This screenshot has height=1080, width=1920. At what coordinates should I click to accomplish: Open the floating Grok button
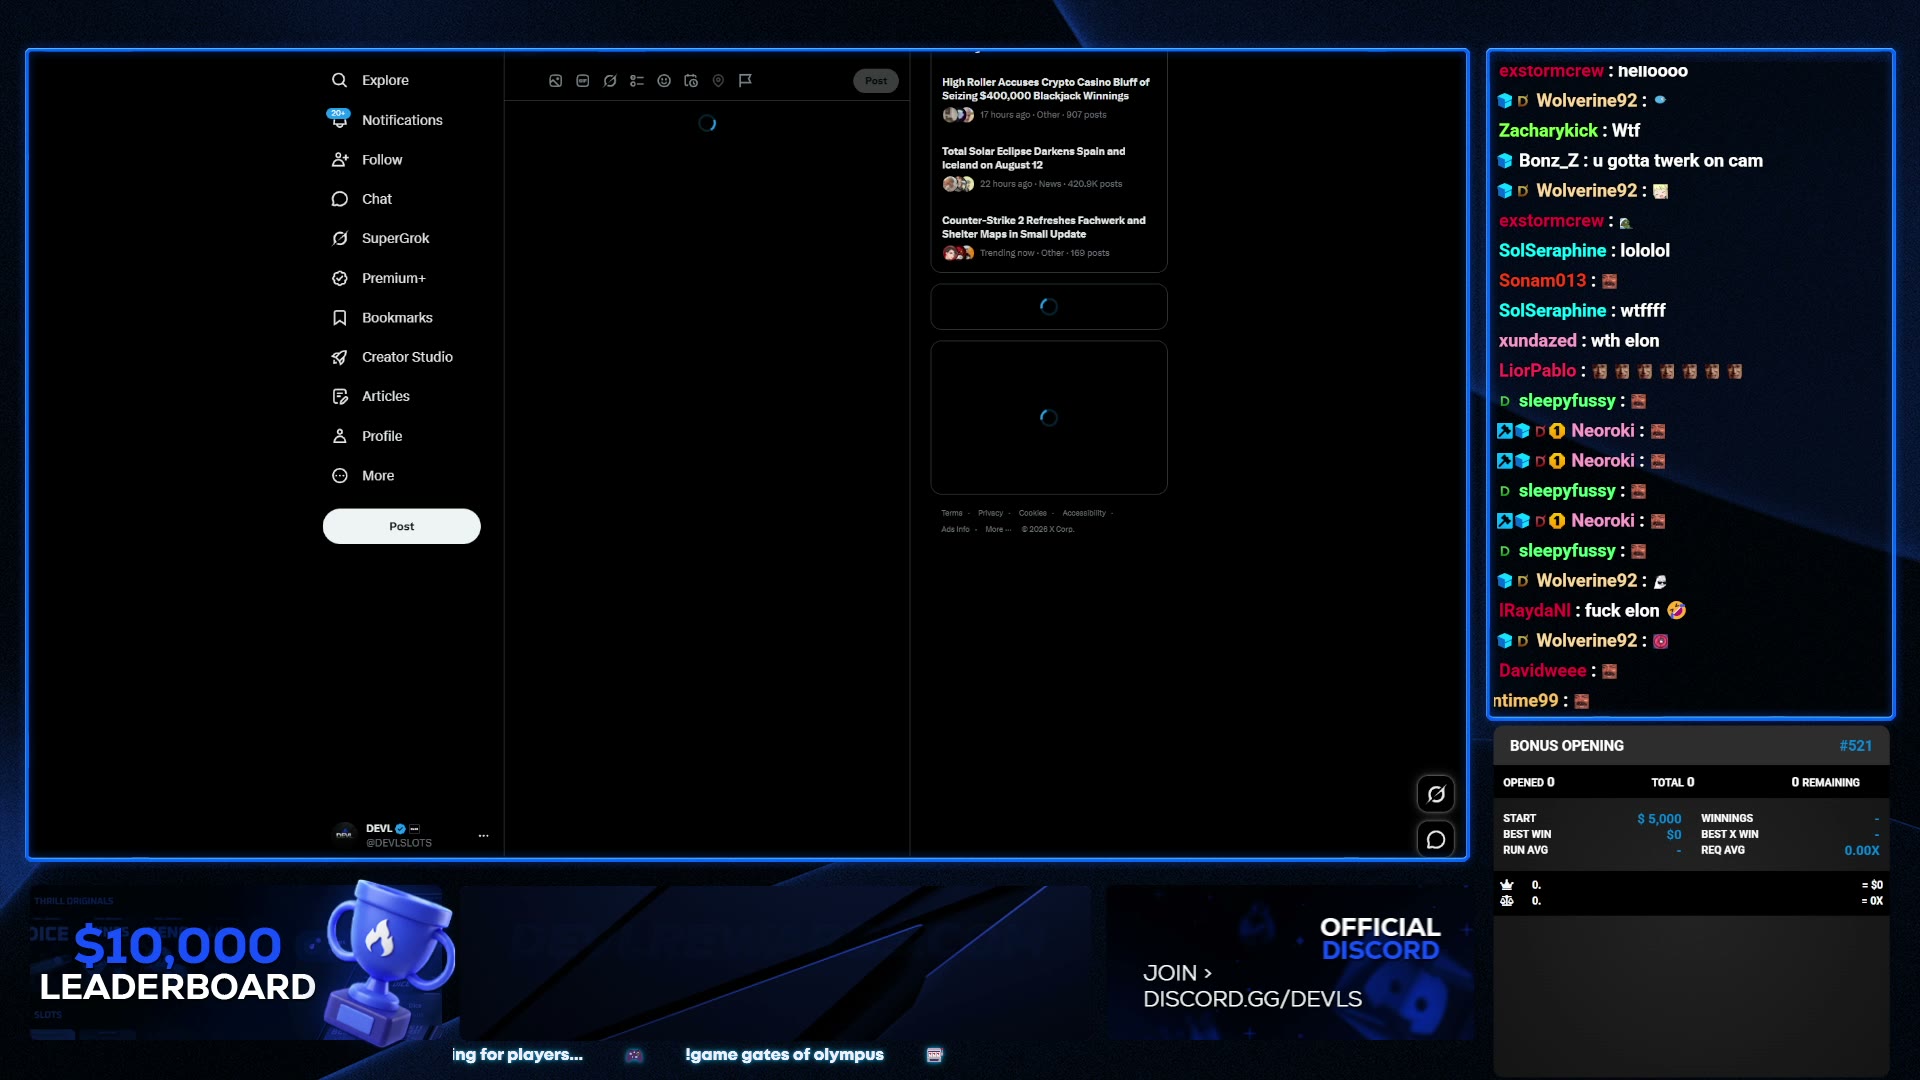coord(1436,794)
